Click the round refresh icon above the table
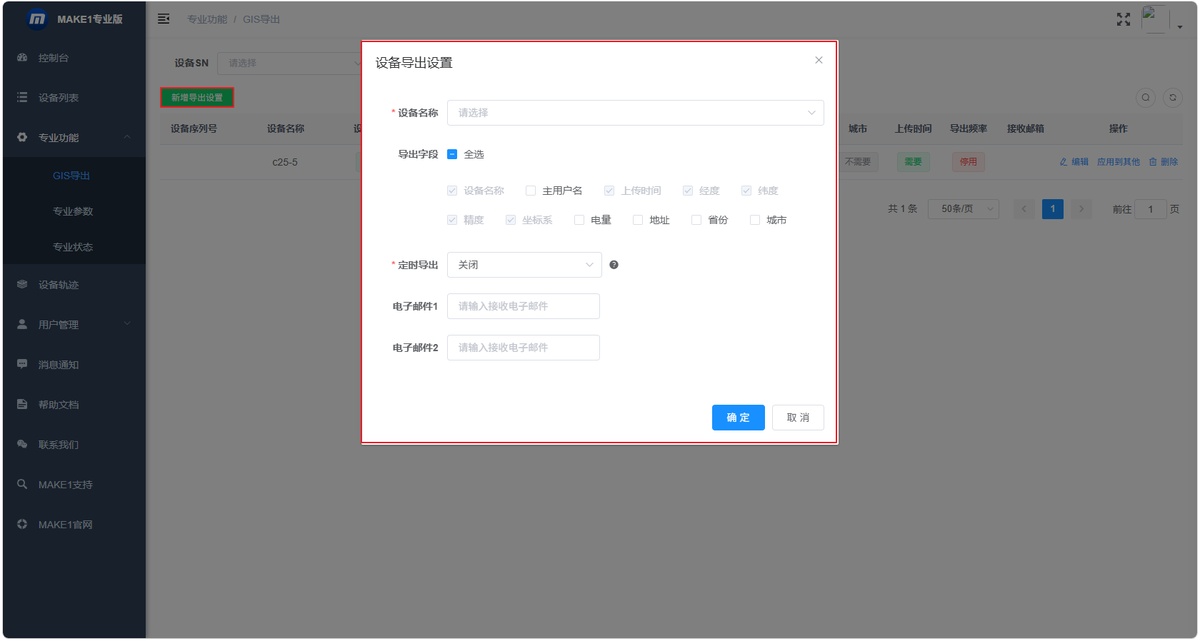Image resolution: width=1200 pixels, height=641 pixels. pyautogui.click(x=1173, y=98)
